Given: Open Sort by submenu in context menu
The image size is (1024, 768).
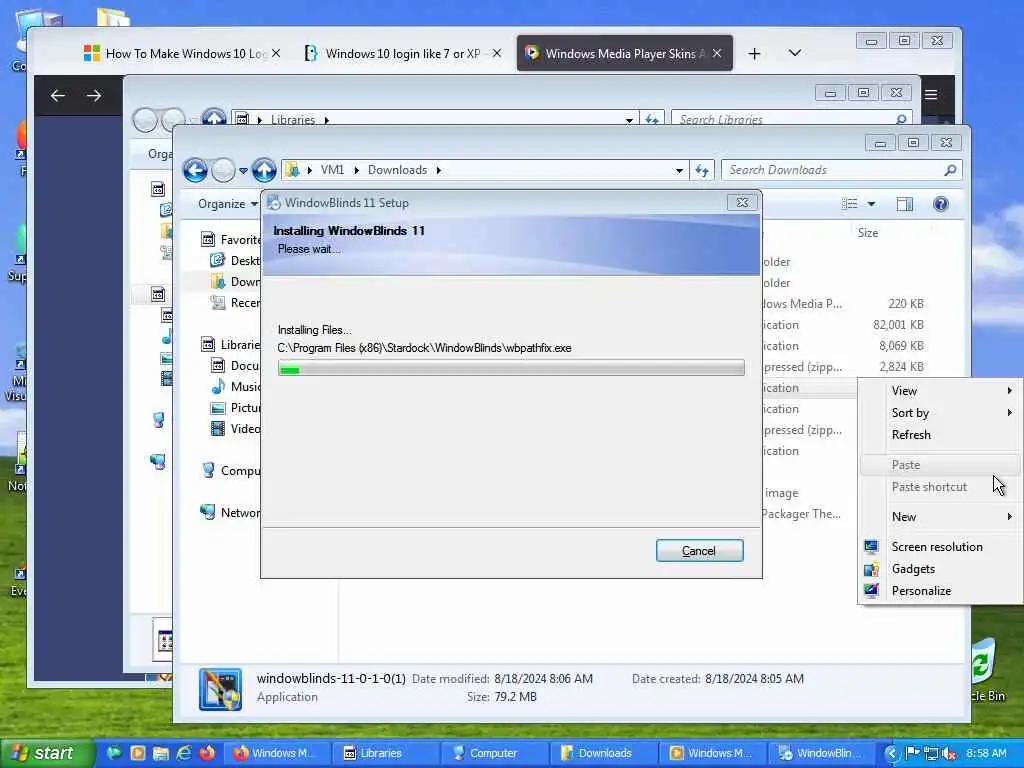Looking at the screenshot, I should pyautogui.click(x=940, y=413).
